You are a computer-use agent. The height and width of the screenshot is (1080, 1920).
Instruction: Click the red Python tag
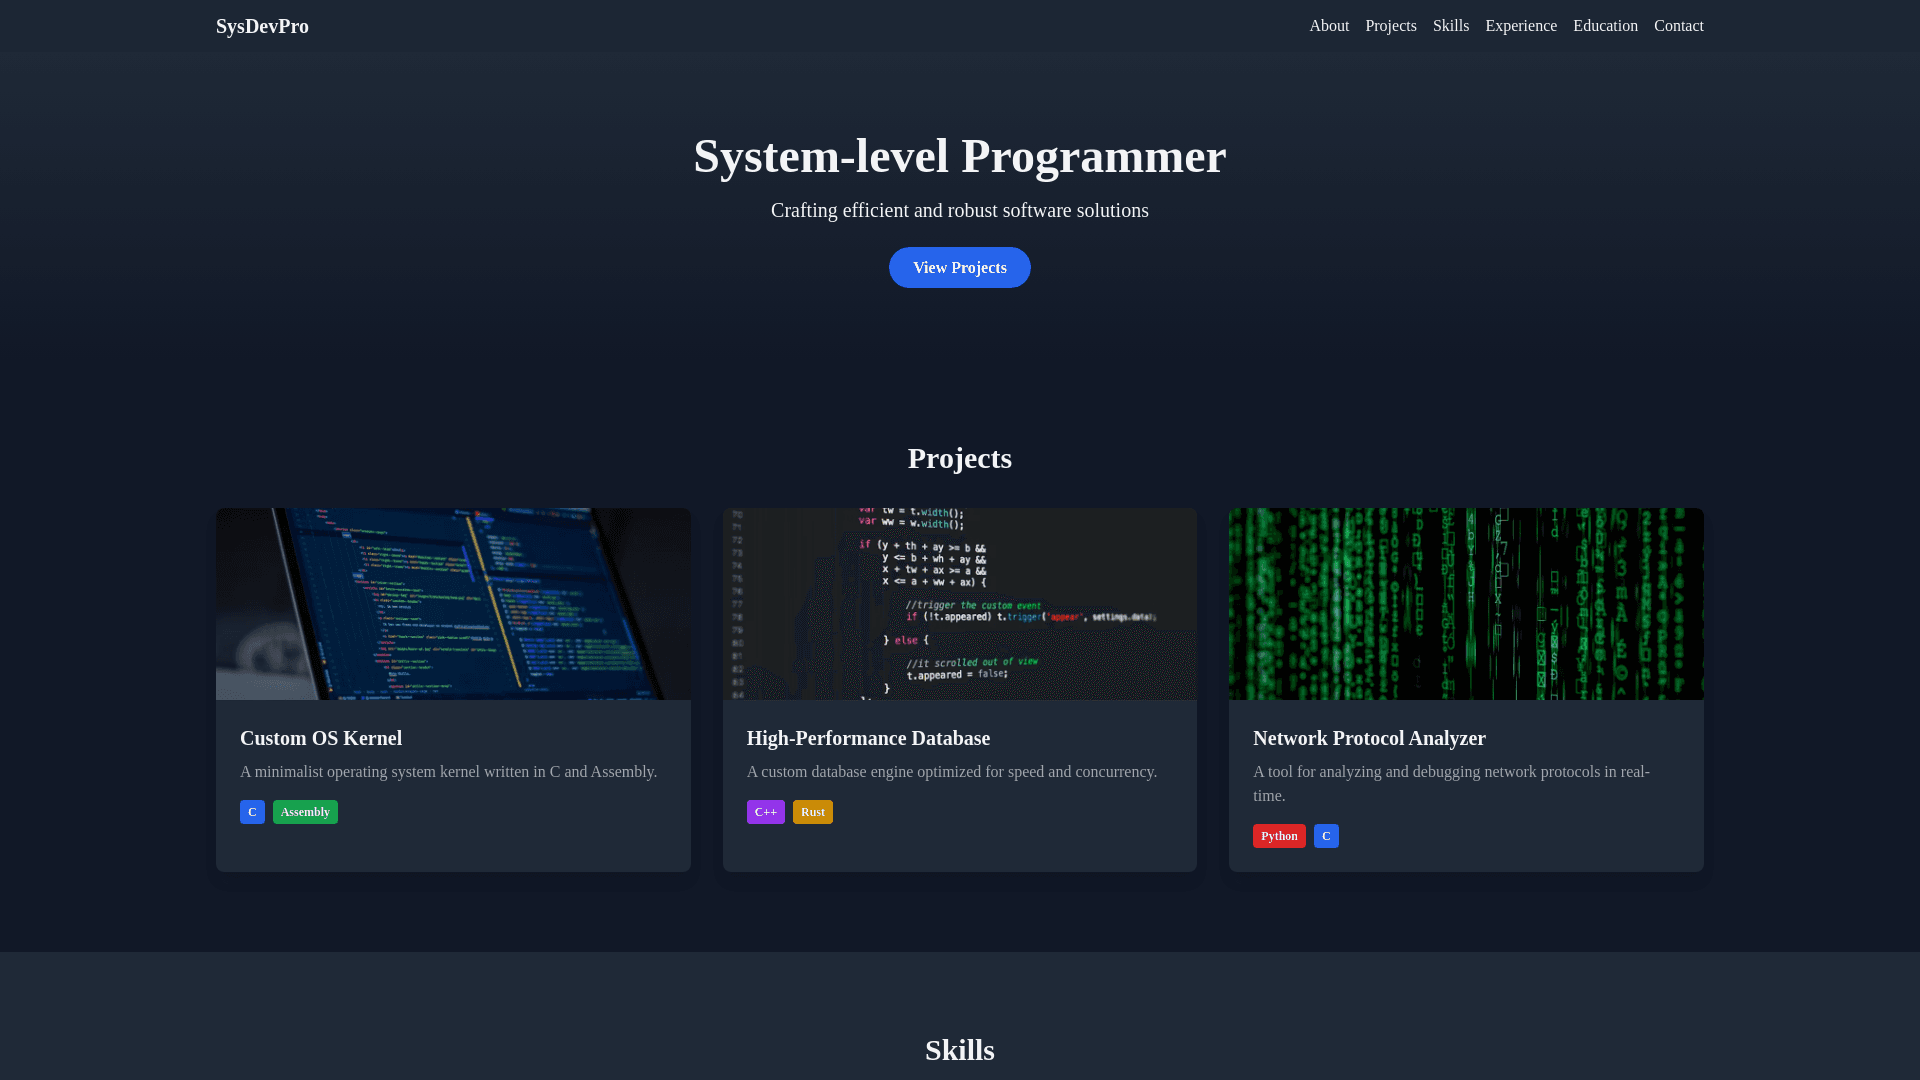(1279, 836)
